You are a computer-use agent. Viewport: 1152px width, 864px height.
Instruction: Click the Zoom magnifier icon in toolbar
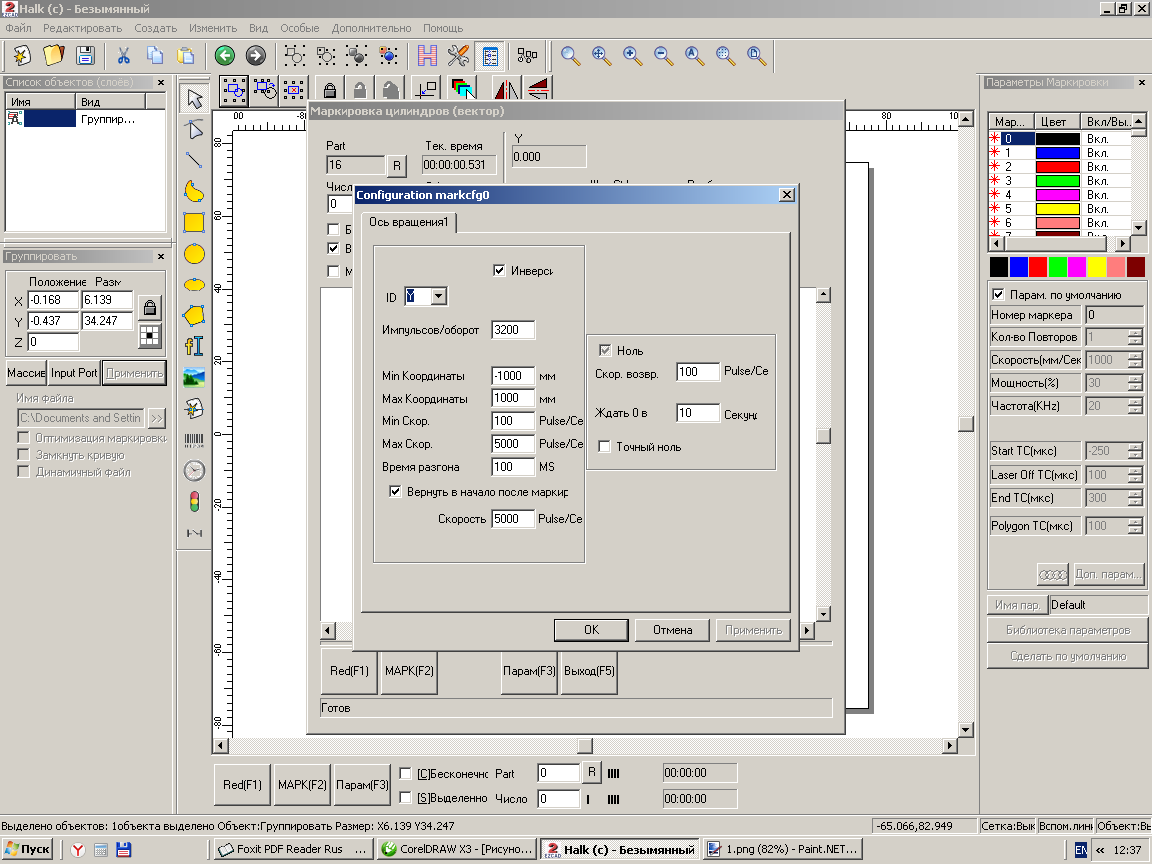(x=570, y=55)
